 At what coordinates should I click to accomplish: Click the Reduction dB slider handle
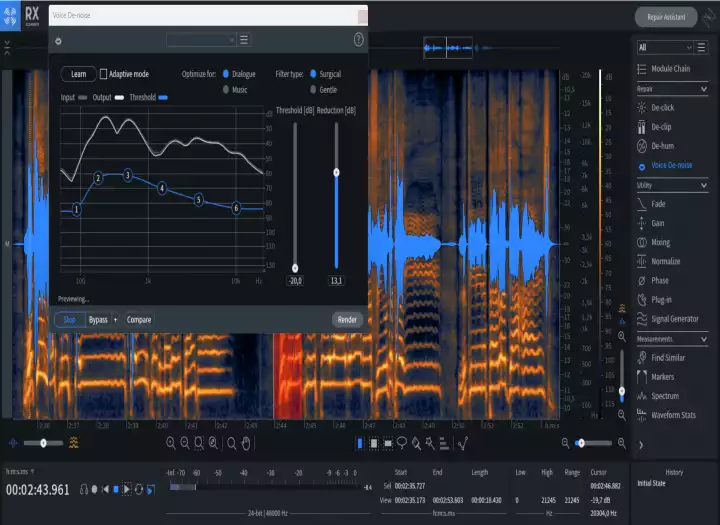click(x=336, y=172)
